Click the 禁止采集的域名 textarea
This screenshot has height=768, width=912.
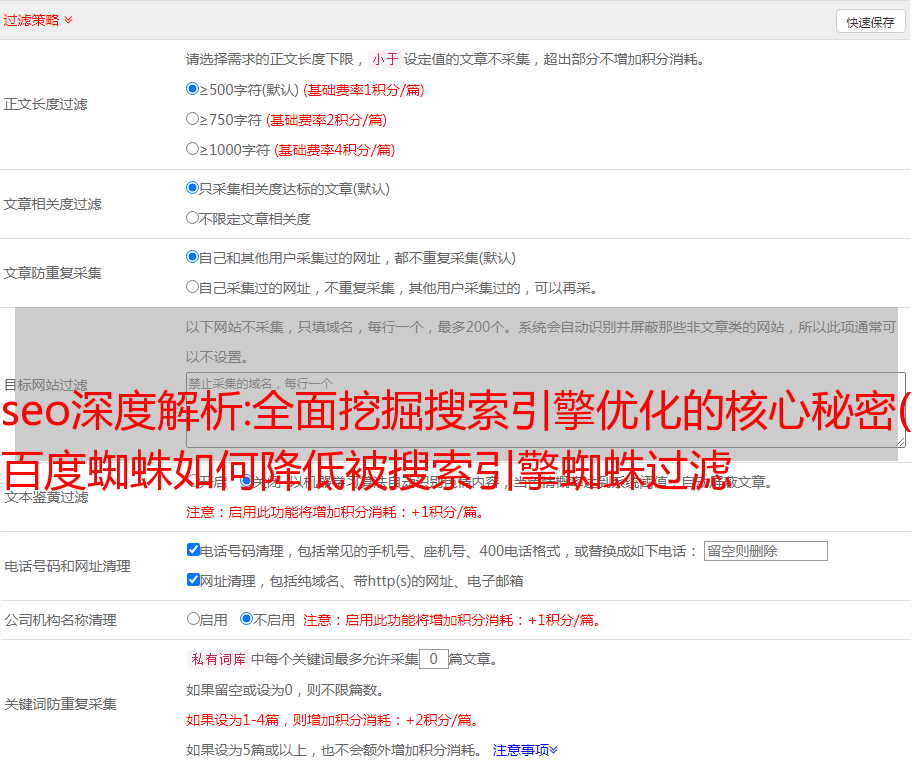(x=546, y=410)
